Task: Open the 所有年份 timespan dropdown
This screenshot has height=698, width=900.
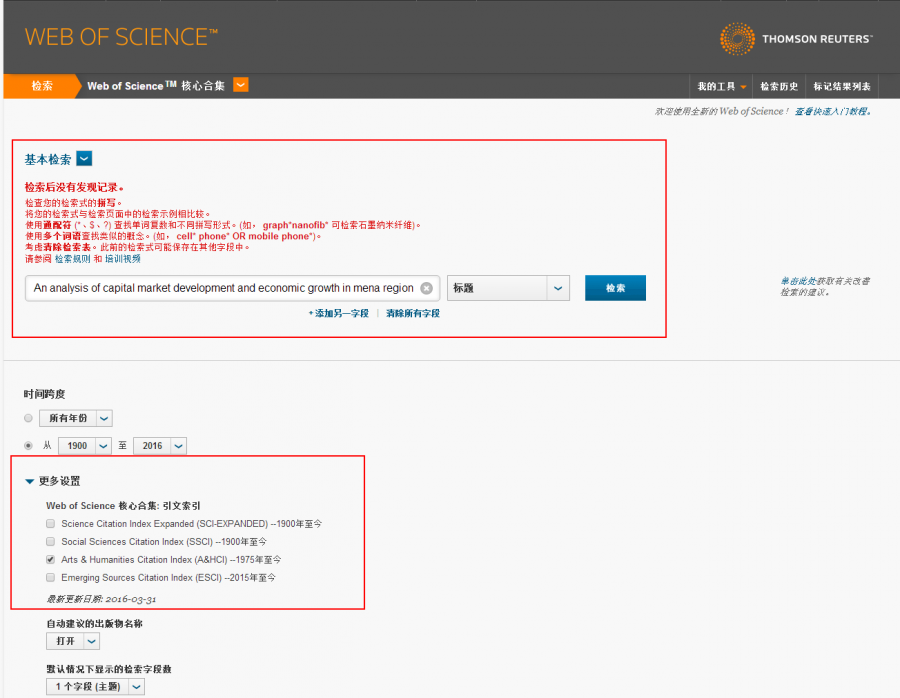Action: coord(76,418)
